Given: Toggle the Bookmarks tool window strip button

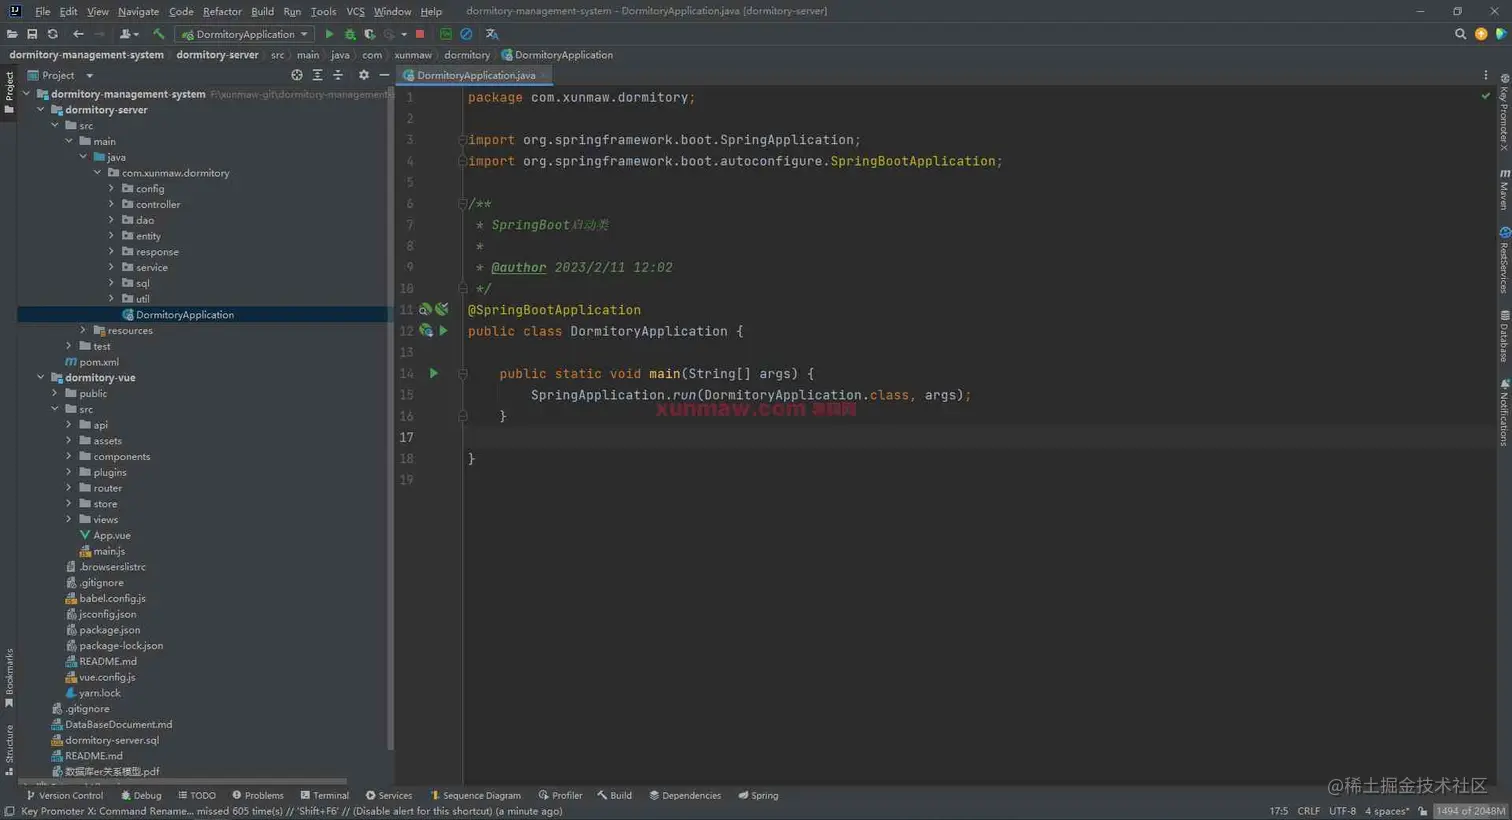Looking at the screenshot, I should [9, 678].
